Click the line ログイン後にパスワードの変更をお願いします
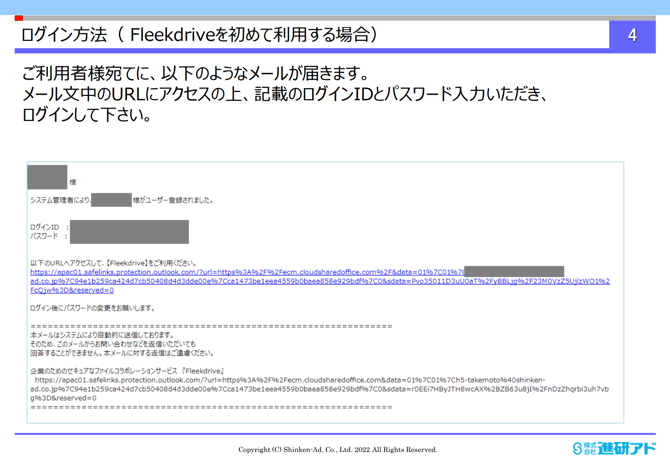This screenshot has width=670, height=464. point(92,308)
